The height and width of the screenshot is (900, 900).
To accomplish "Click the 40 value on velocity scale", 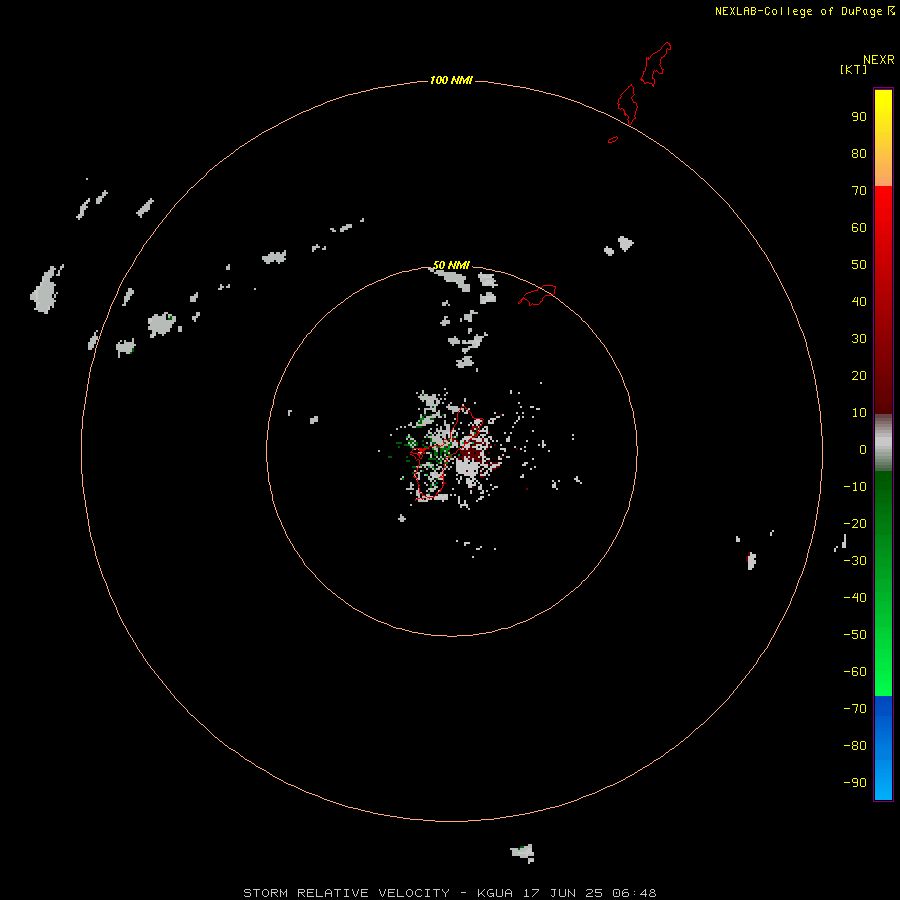I will tap(859, 301).
